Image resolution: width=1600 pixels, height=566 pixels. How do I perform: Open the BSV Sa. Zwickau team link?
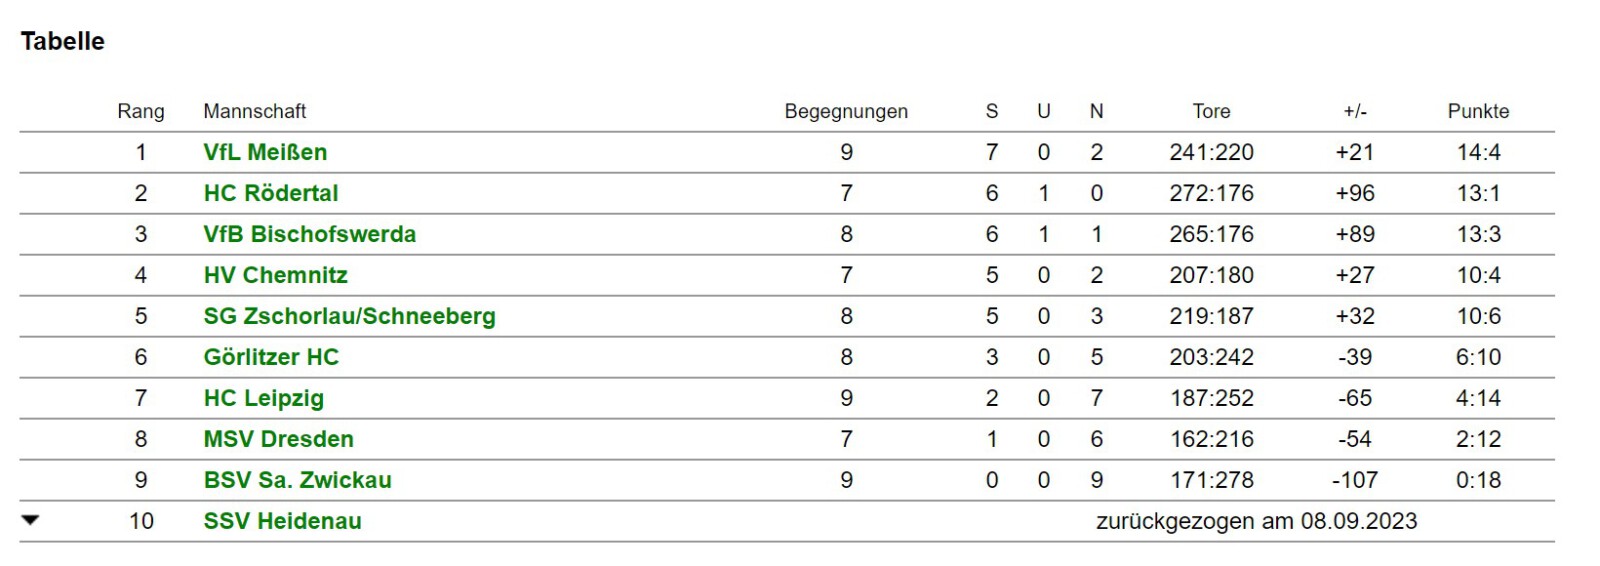(x=298, y=480)
